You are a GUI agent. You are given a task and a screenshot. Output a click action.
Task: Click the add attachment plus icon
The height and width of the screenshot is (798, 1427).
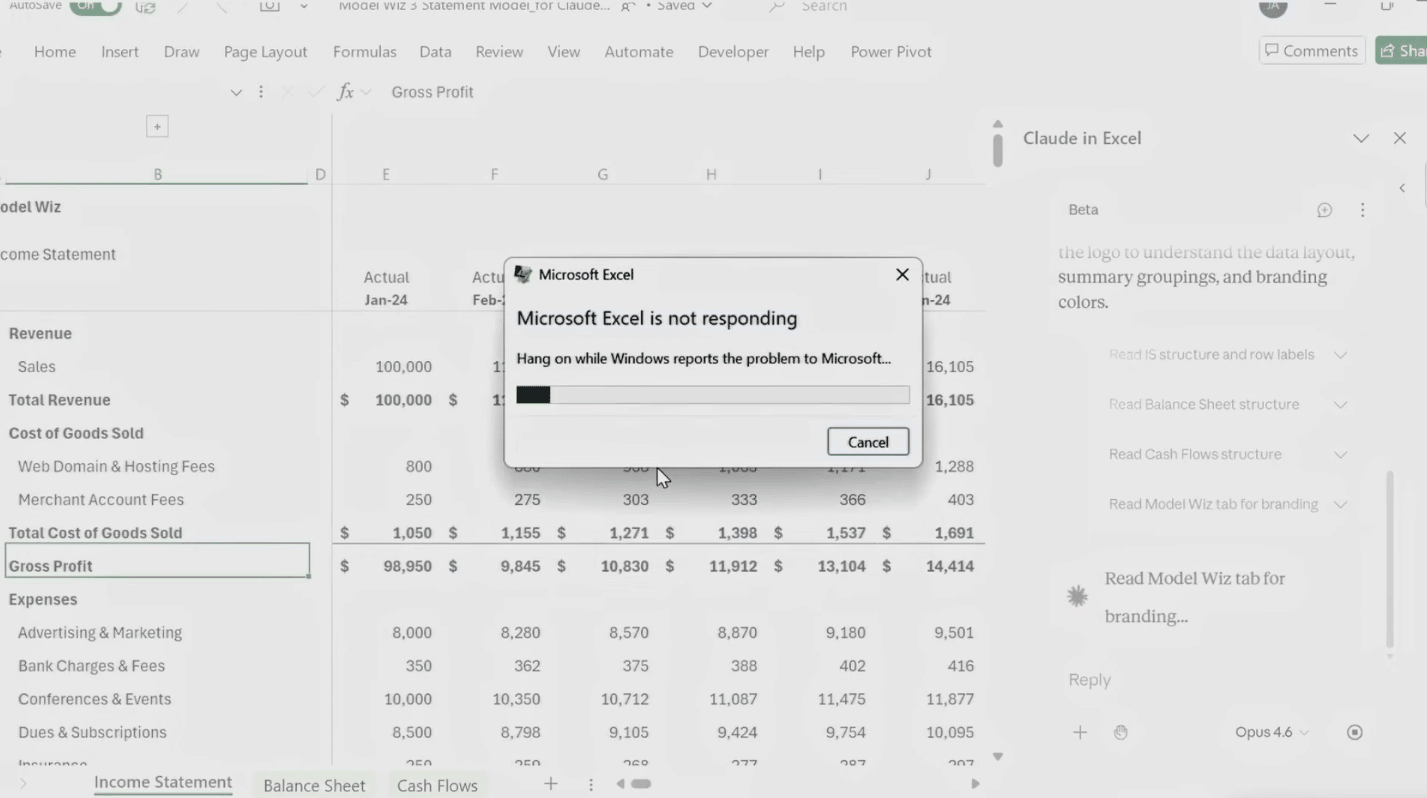coord(1080,733)
